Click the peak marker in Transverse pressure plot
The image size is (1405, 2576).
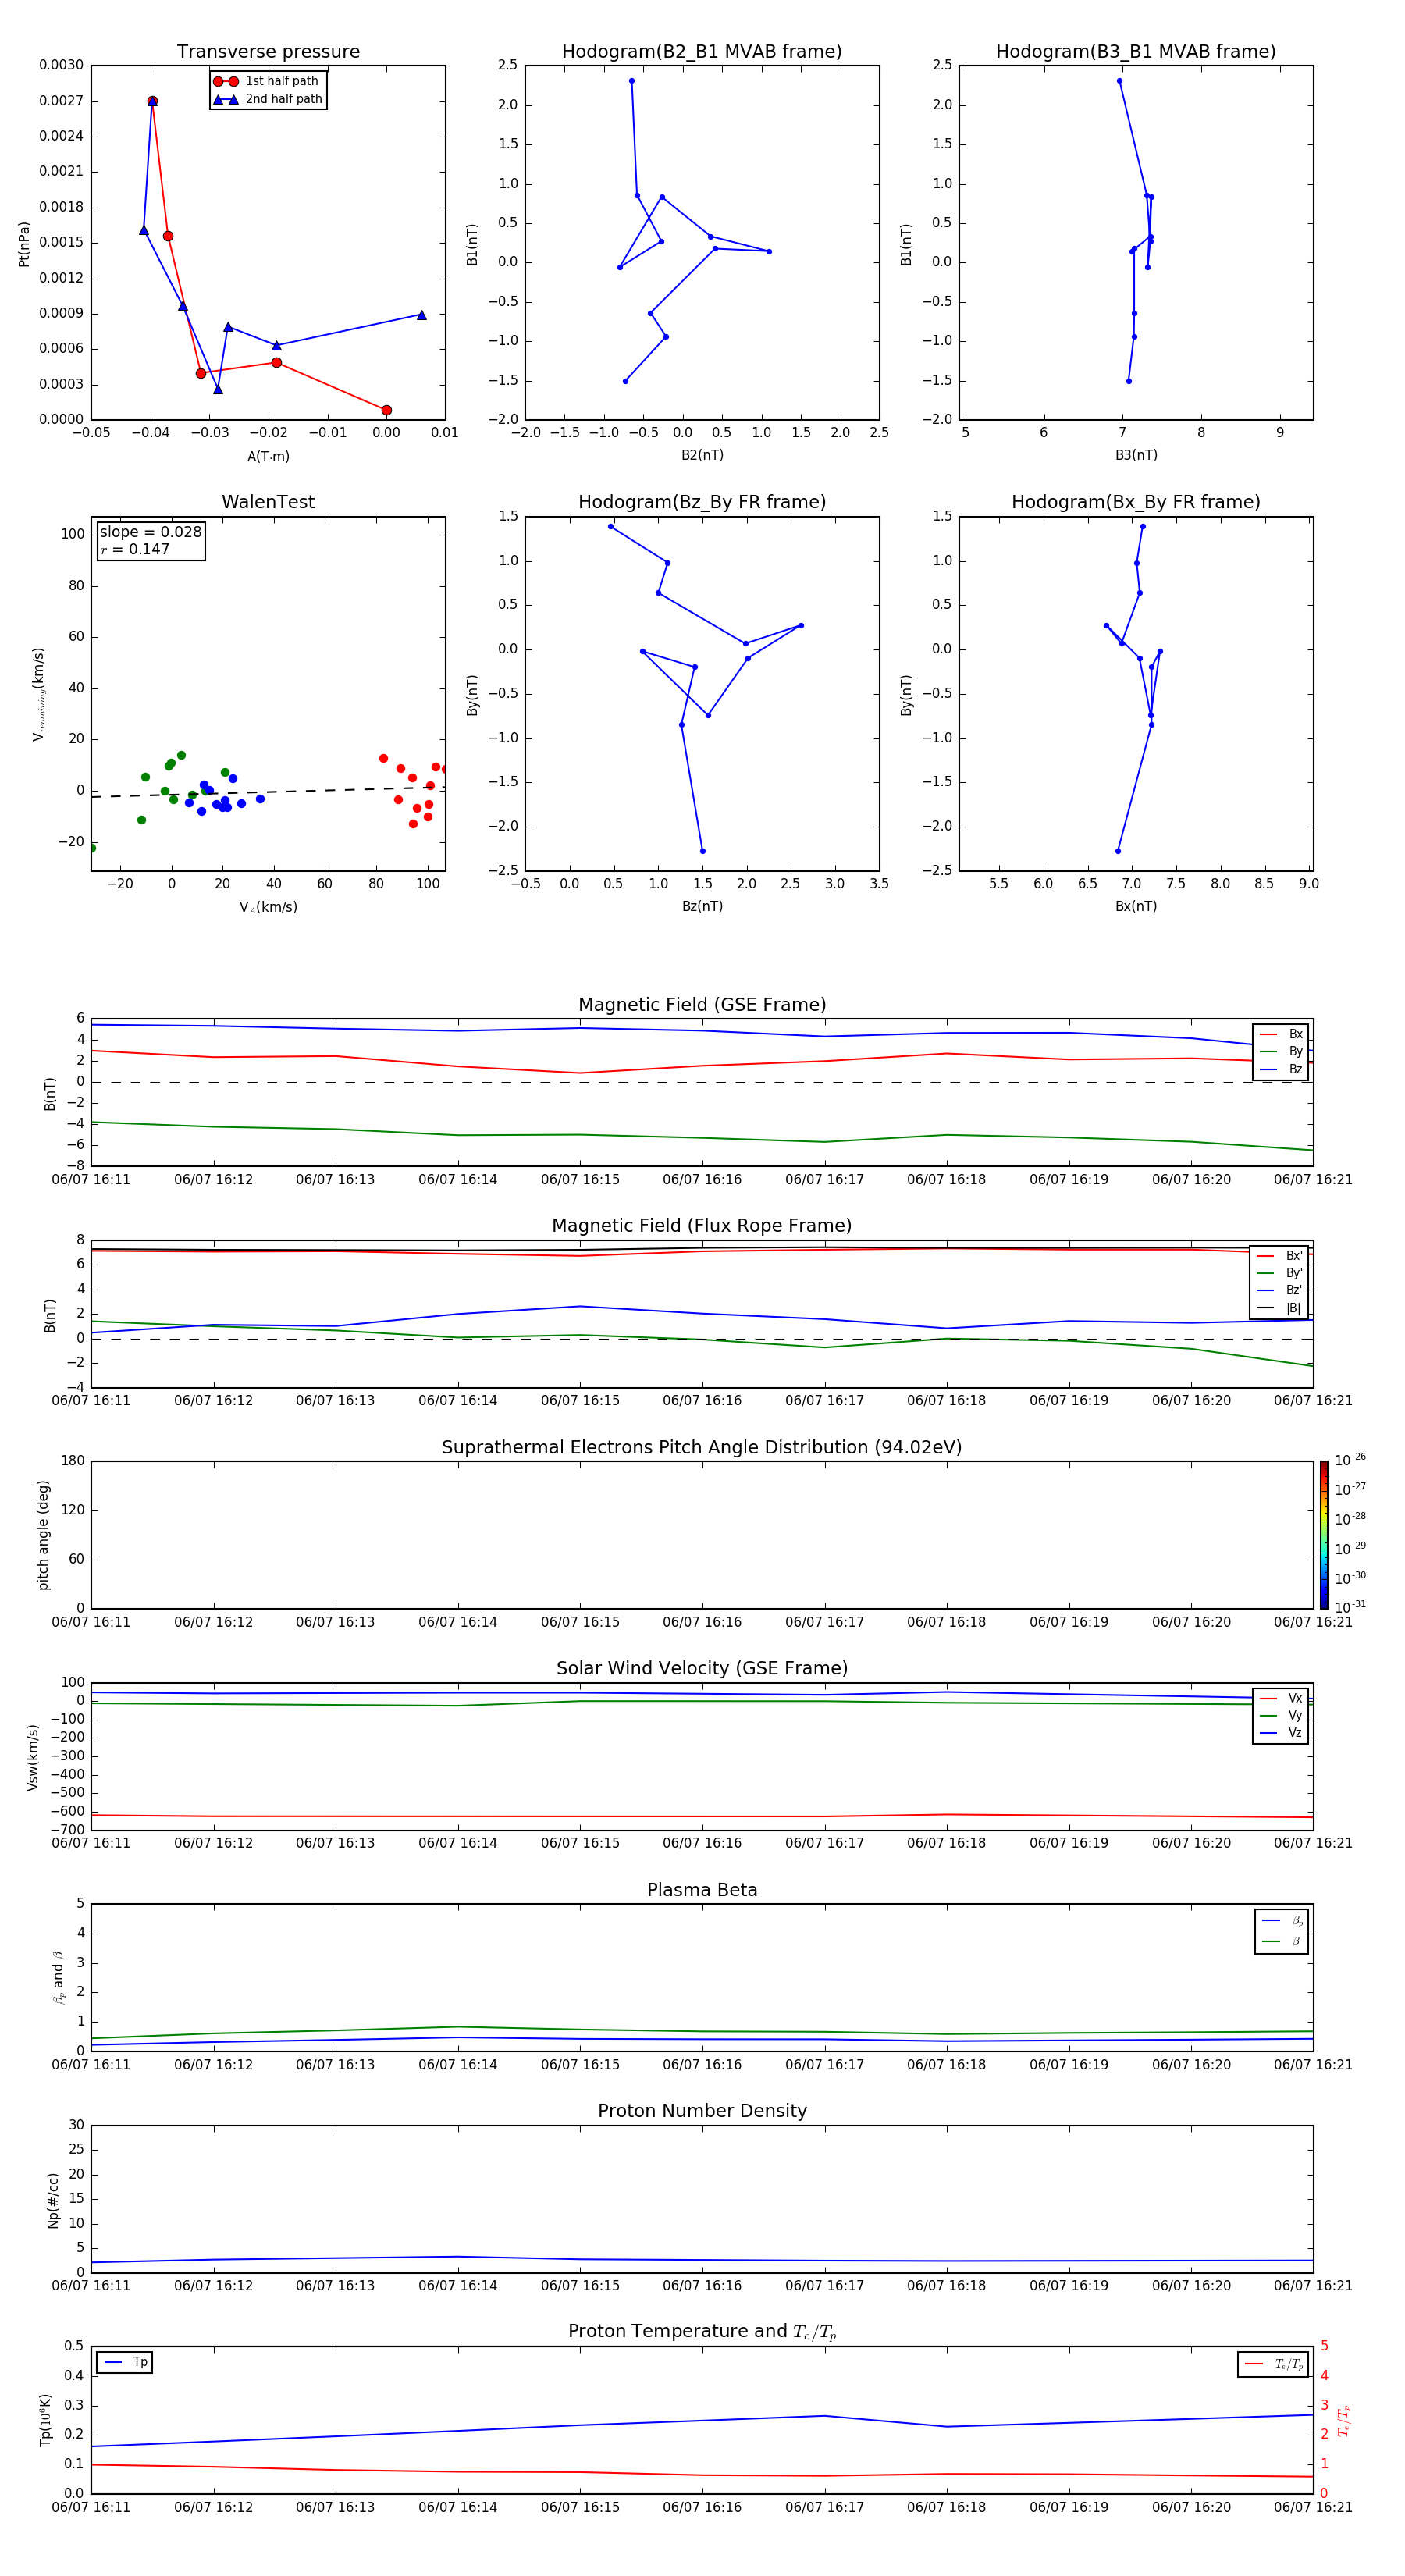152,101
